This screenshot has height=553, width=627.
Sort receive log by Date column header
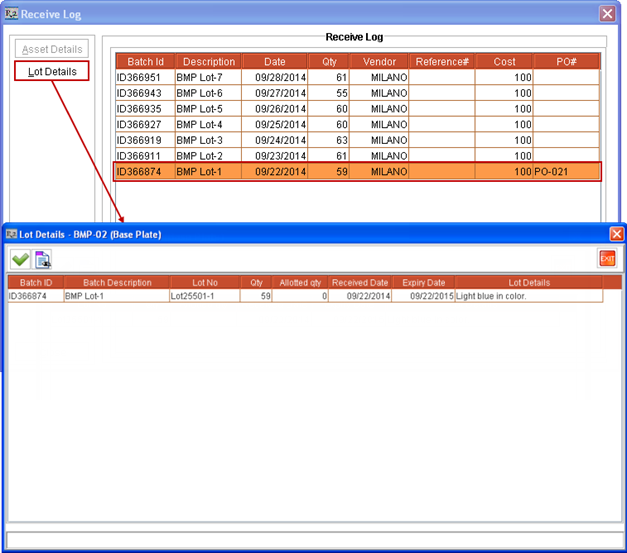(x=274, y=61)
